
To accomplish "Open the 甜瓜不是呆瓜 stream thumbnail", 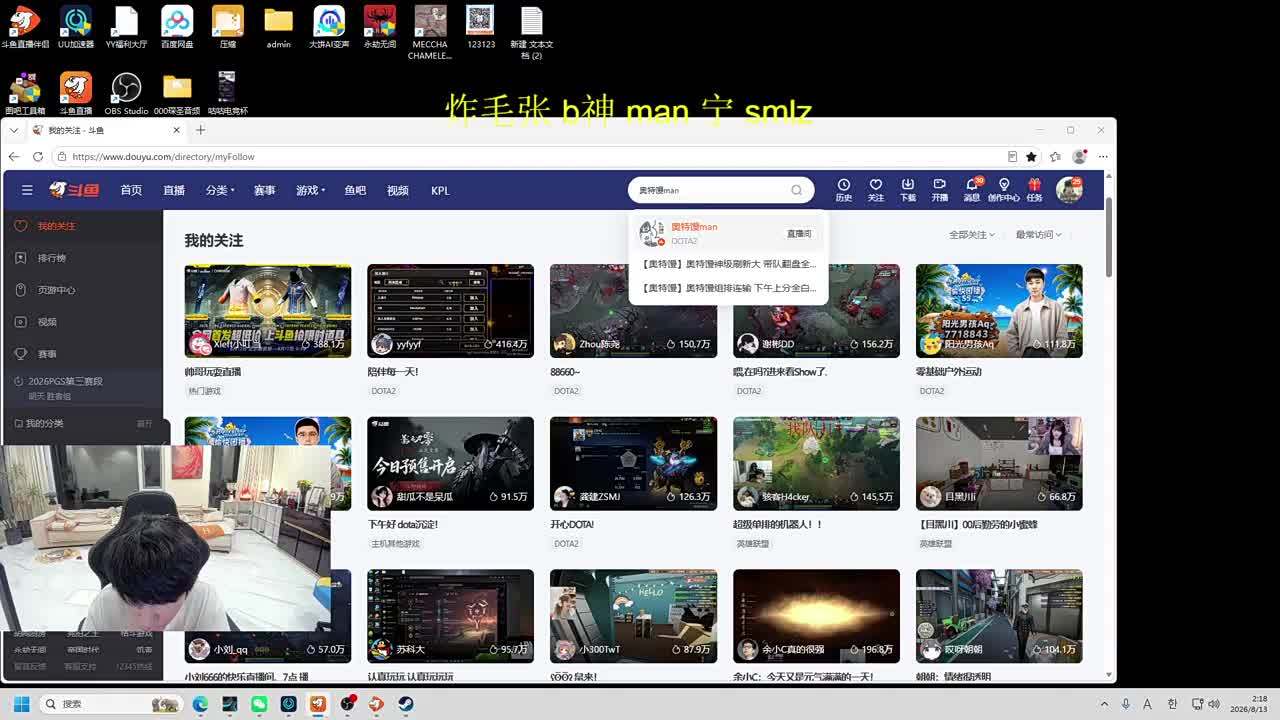I will [451, 464].
